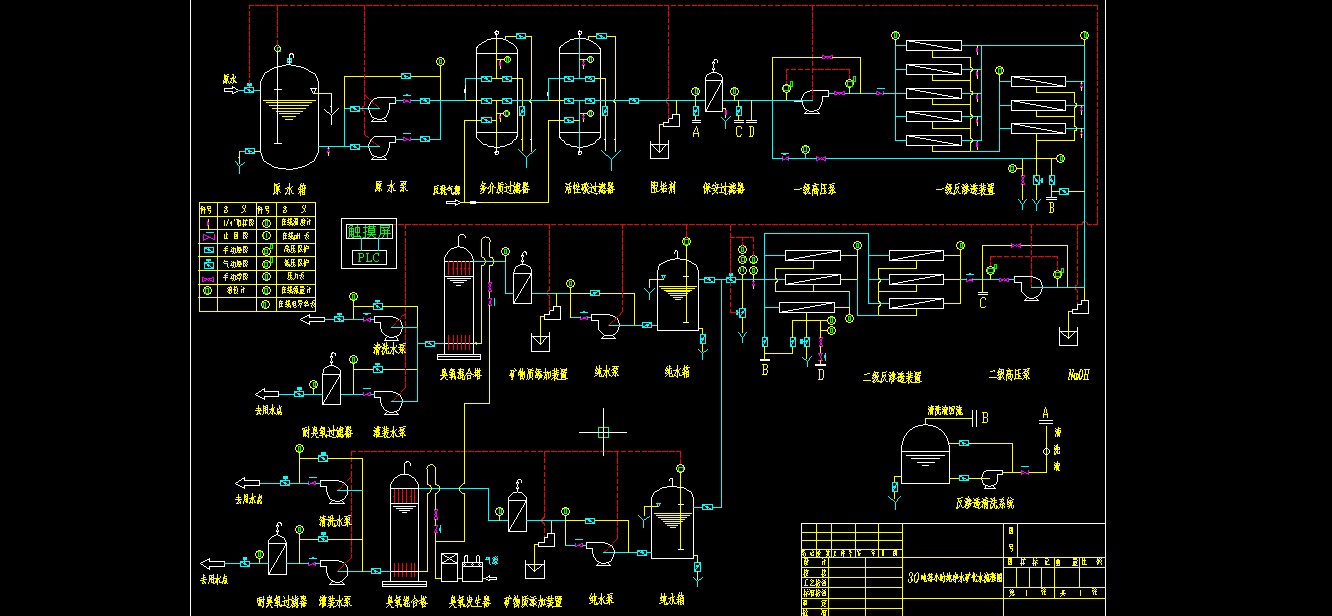Select the 保安过滤器 label

(725, 187)
